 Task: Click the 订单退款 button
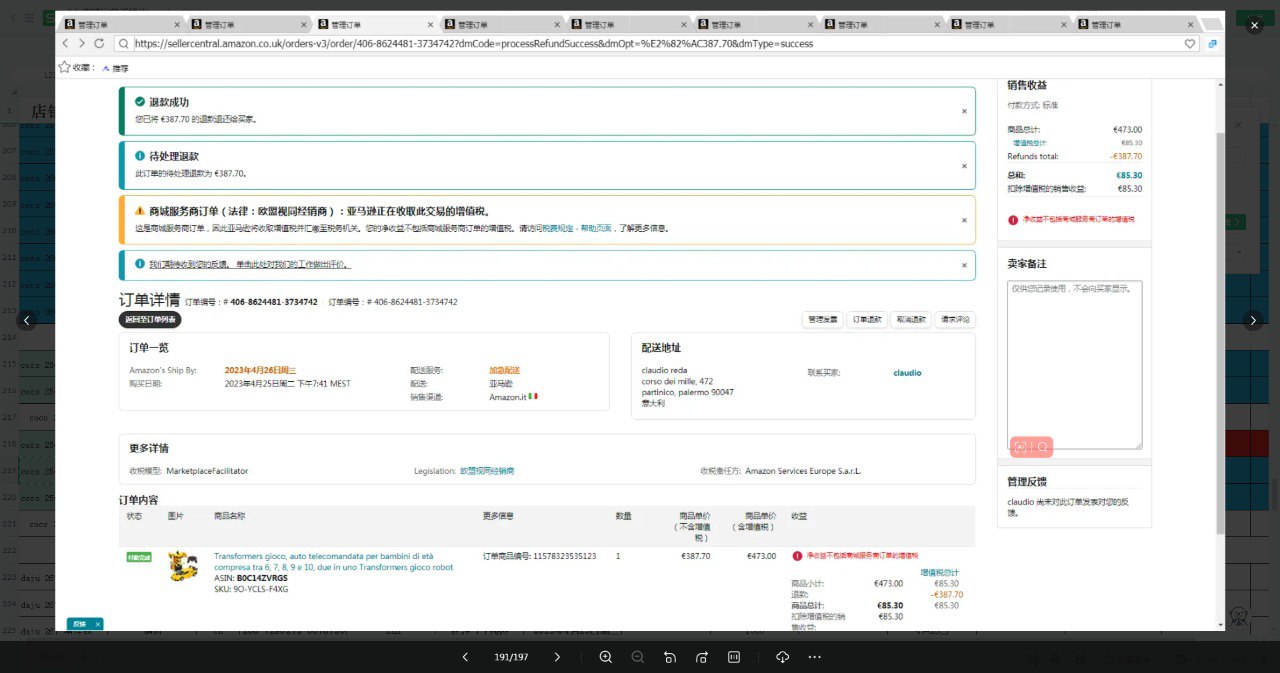[866, 320]
